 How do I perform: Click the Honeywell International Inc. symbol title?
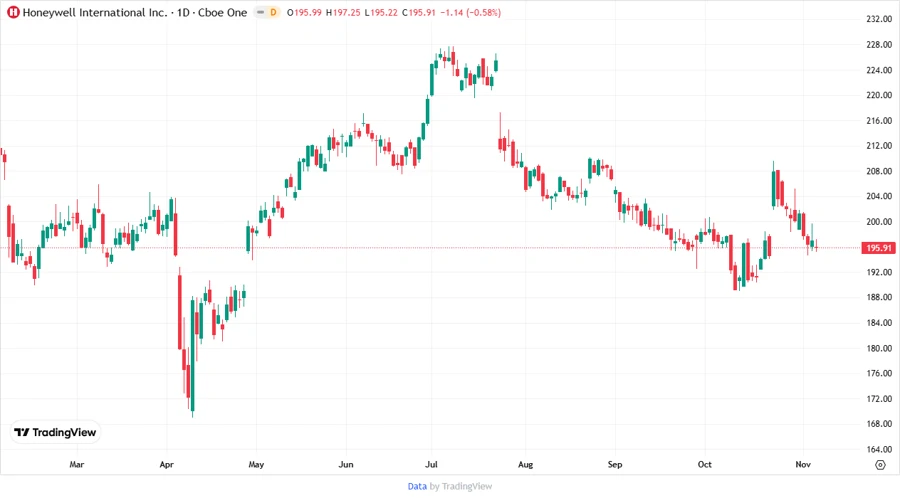click(95, 12)
